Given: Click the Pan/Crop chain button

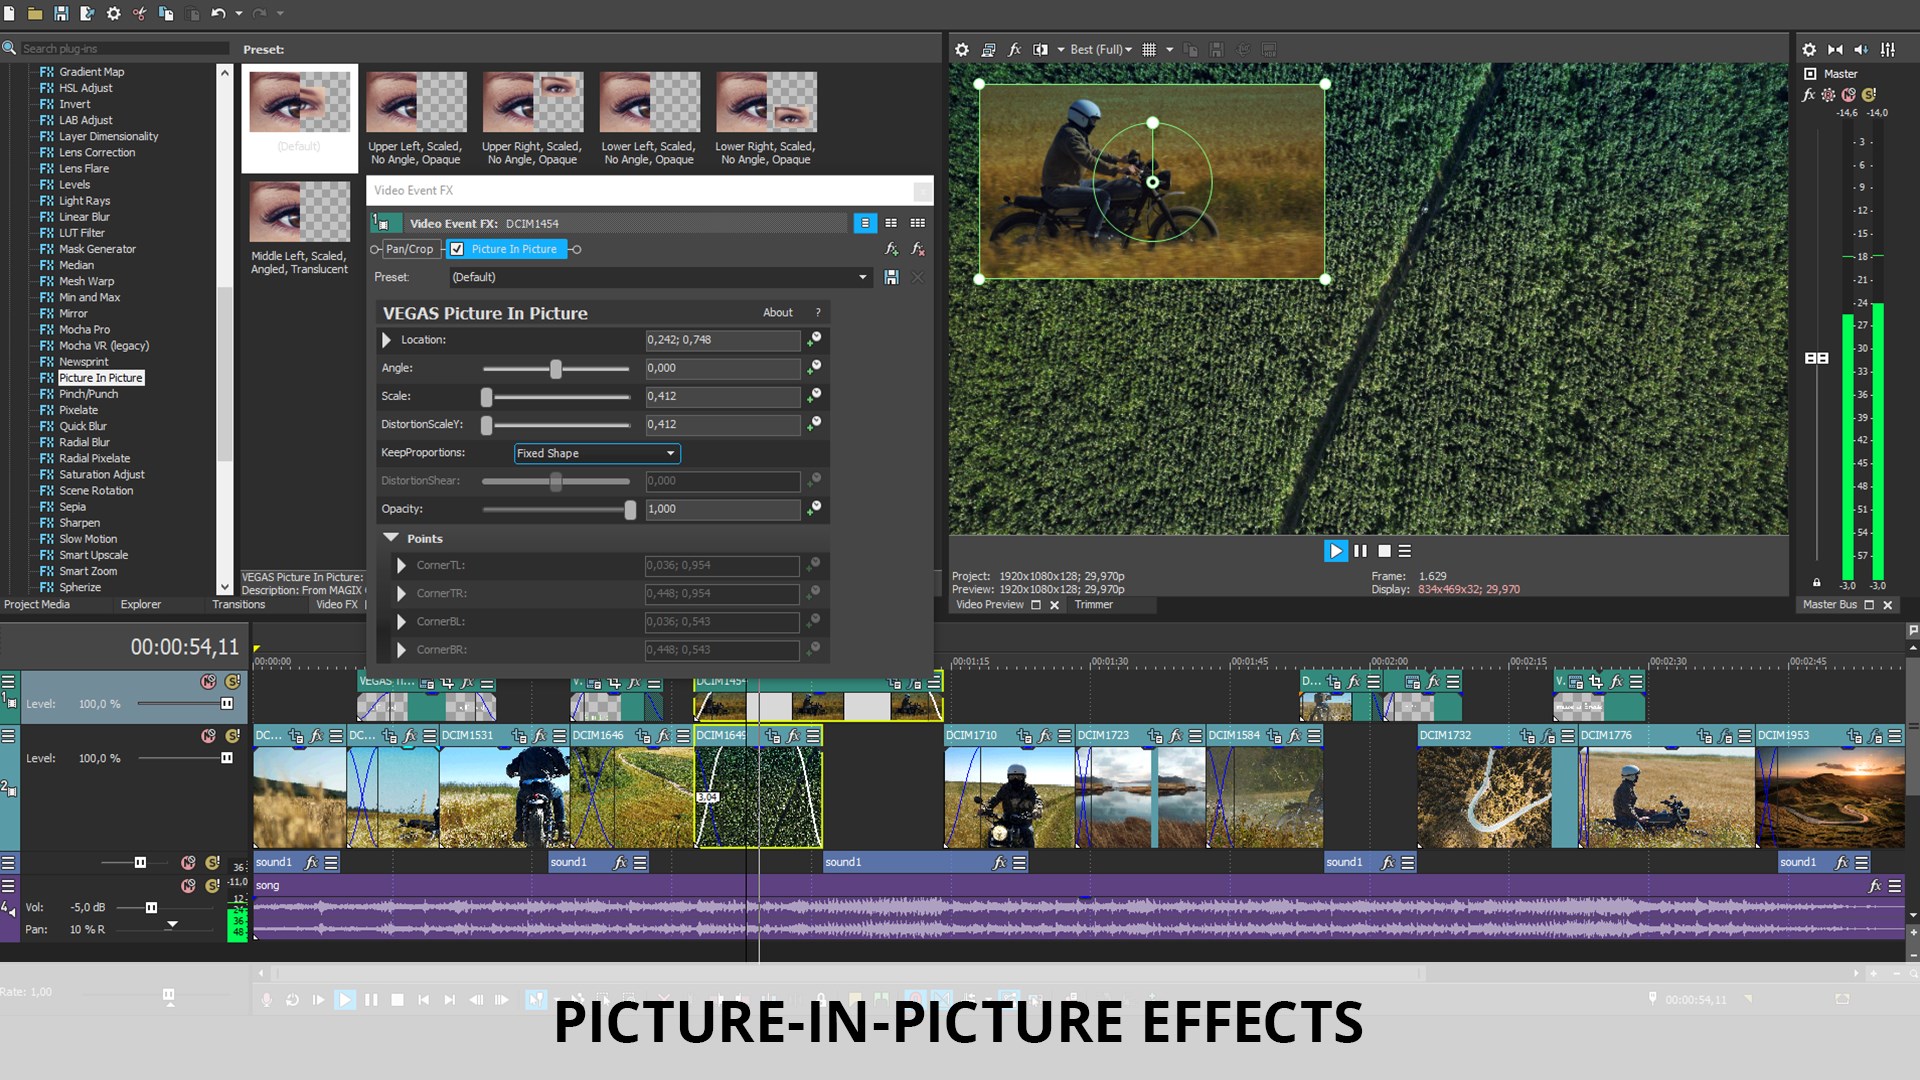Looking at the screenshot, I should (x=409, y=249).
